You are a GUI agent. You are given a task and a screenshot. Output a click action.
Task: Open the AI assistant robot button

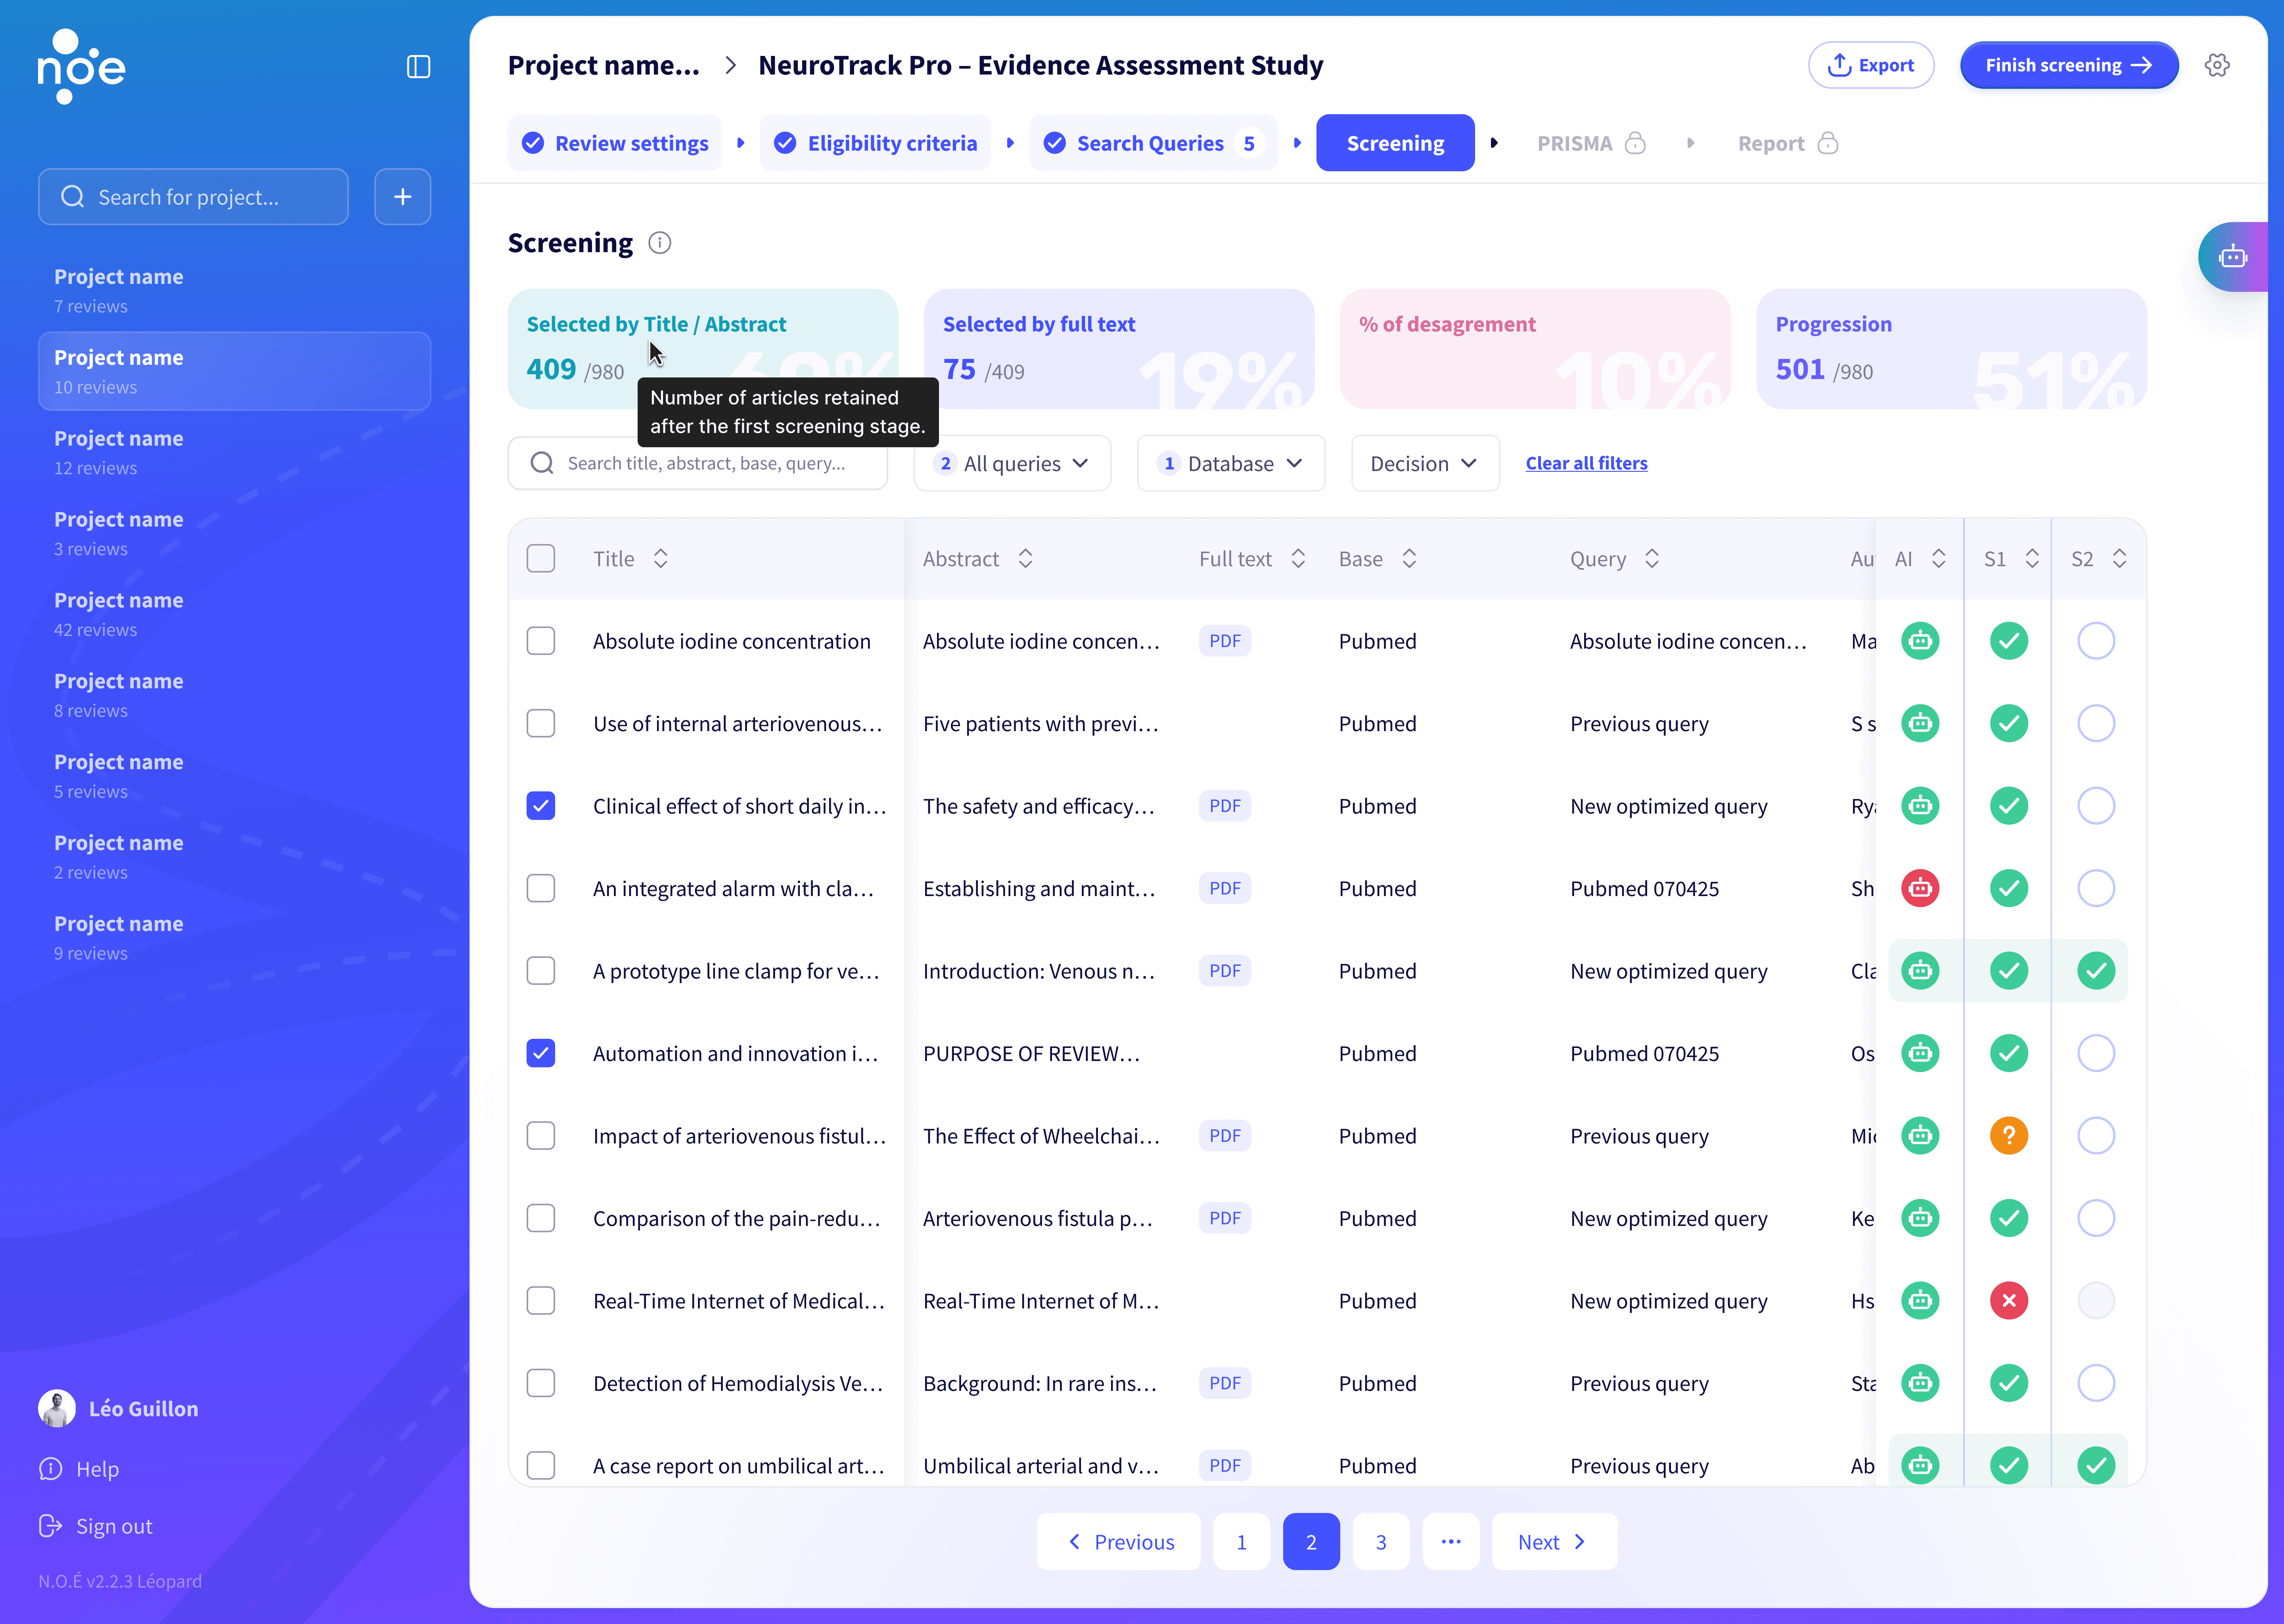click(x=2232, y=257)
